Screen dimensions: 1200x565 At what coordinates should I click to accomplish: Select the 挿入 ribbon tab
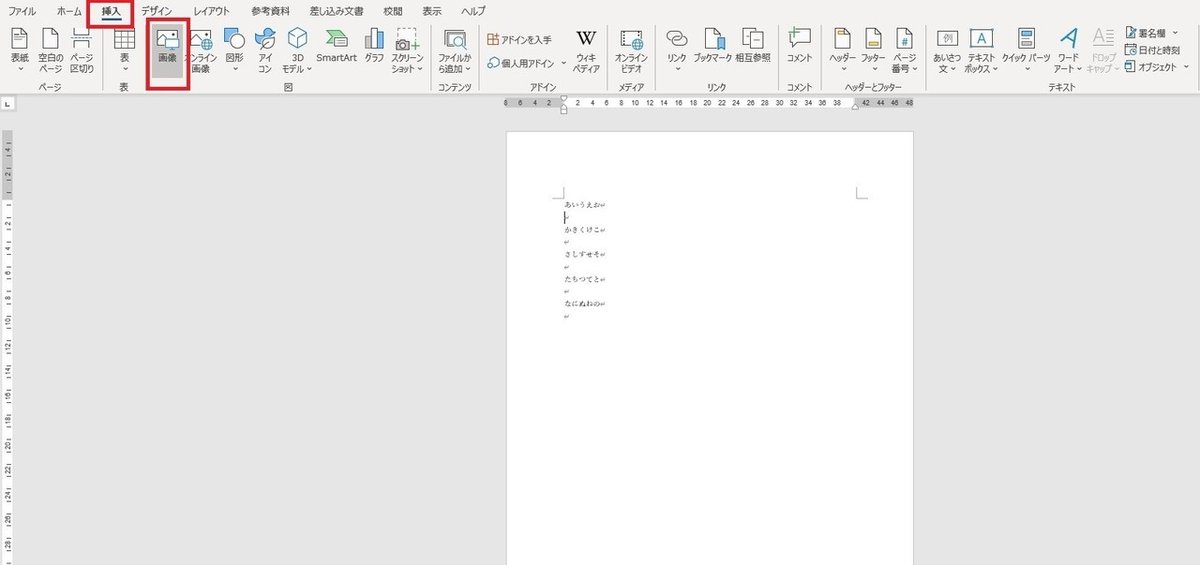(x=110, y=12)
